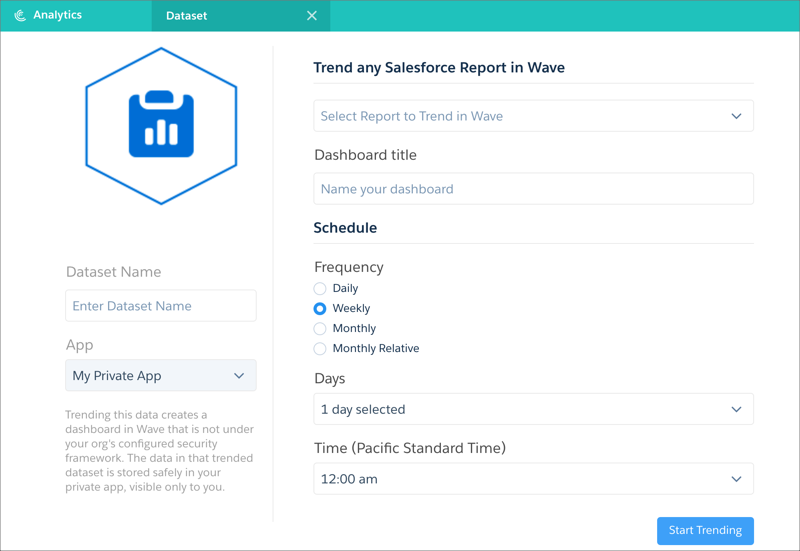800x551 pixels.
Task: Click the Dataset Name label
Action: (x=113, y=272)
